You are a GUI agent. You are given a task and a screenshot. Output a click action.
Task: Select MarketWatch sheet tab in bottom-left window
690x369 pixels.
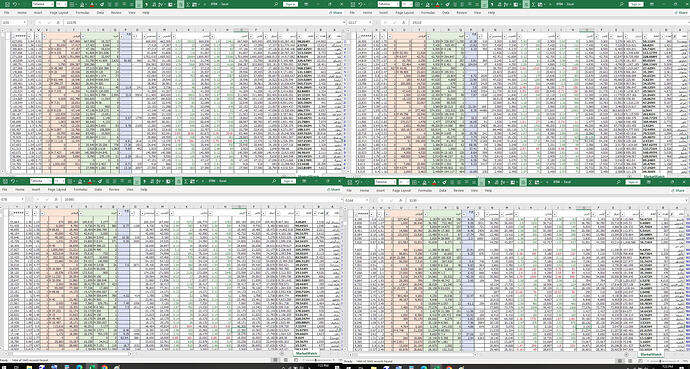tap(306, 354)
